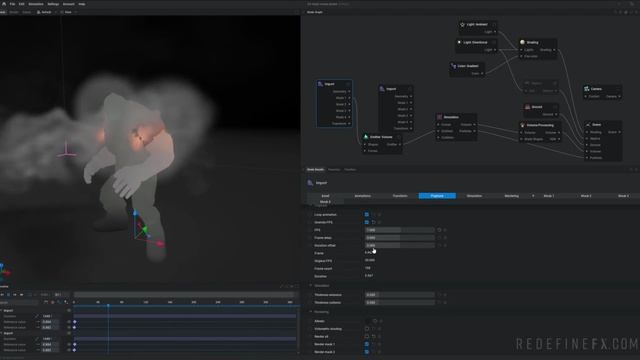This screenshot has width=640, height=360.
Task: Toggle the Light Ambient node enable circle
Action: point(494,24)
